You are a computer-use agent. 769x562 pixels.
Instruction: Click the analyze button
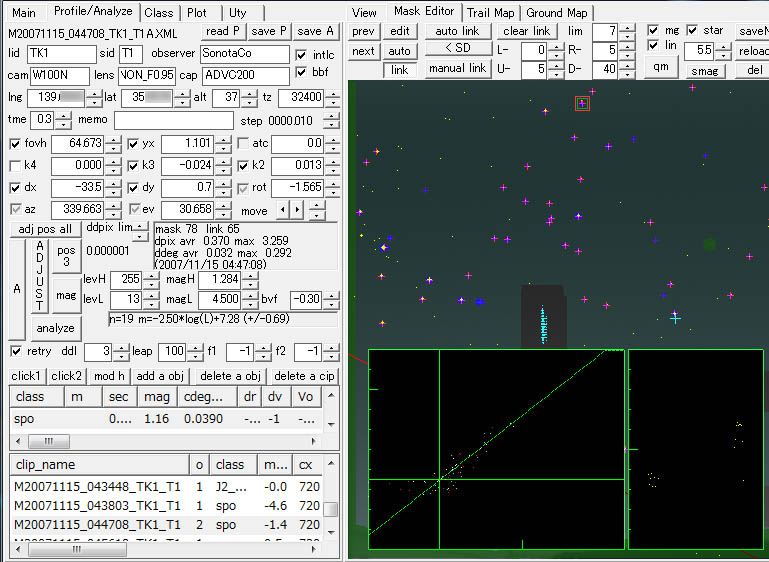[55, 328]
